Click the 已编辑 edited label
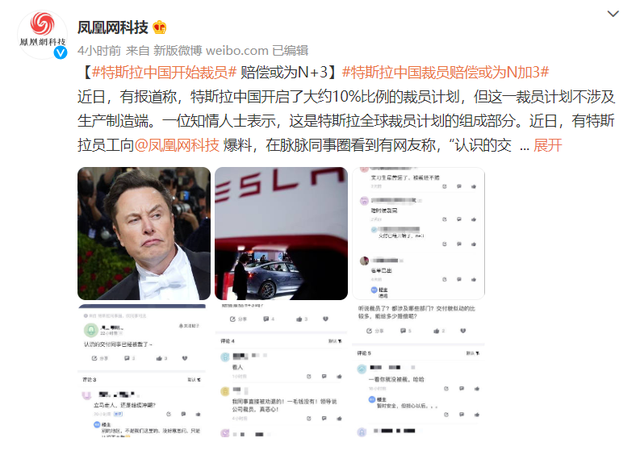 pos(290,51)
